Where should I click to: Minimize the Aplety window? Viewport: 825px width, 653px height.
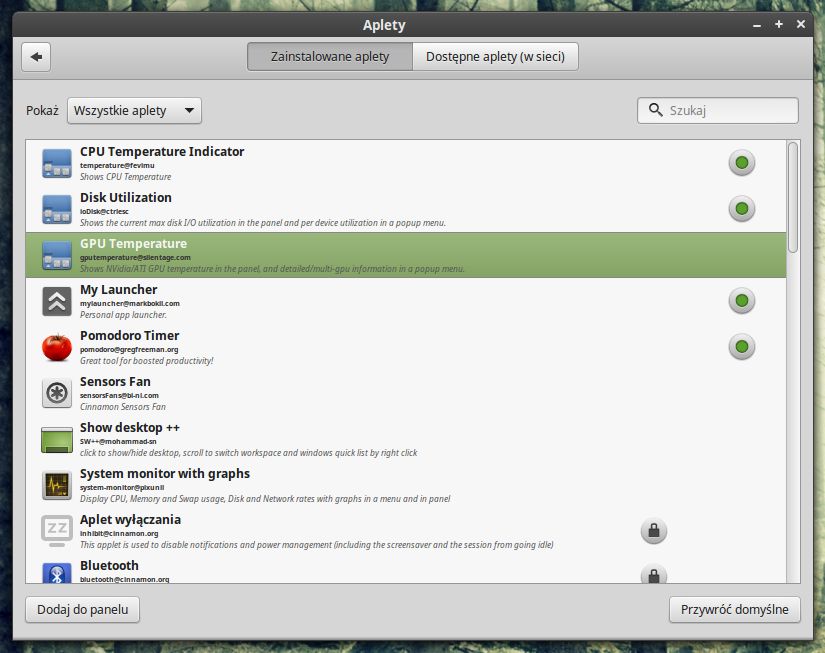click(757, 25)
